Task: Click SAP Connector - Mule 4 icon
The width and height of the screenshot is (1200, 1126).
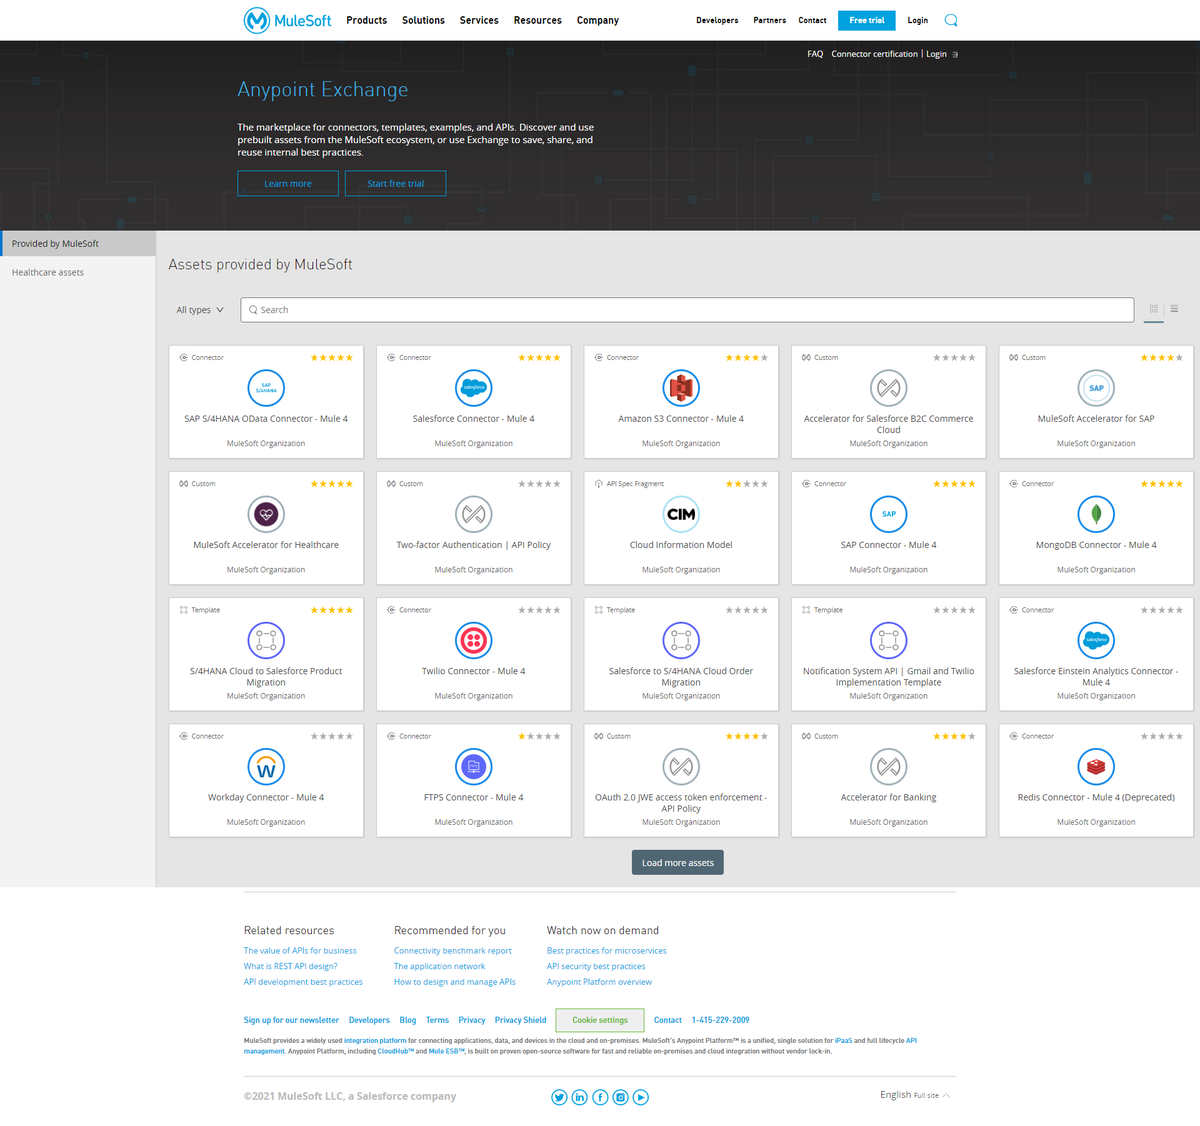Action: [889, 514]
